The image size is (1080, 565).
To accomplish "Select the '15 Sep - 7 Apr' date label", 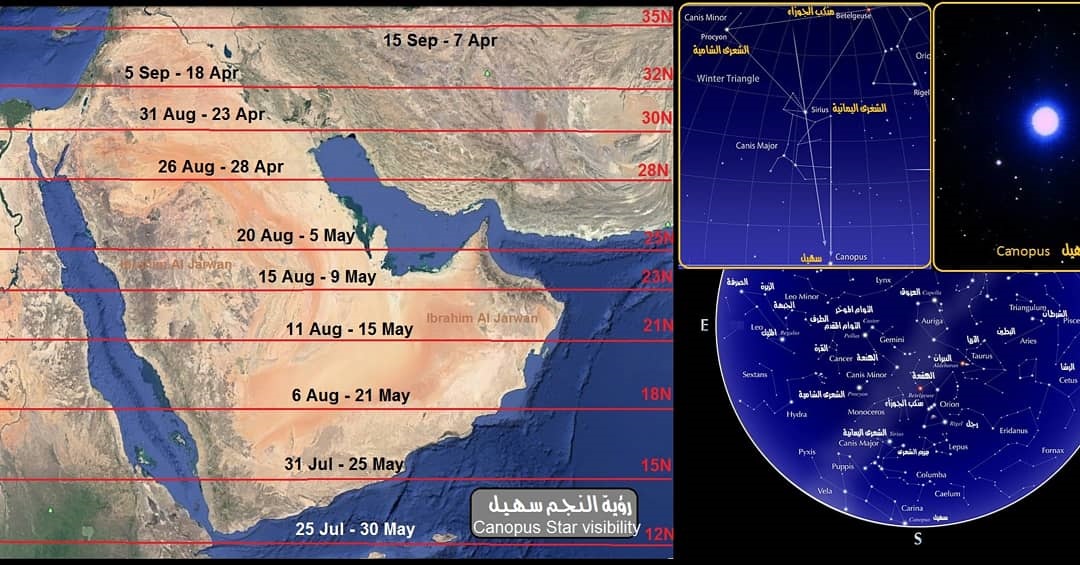I will [x=440, y=41].
